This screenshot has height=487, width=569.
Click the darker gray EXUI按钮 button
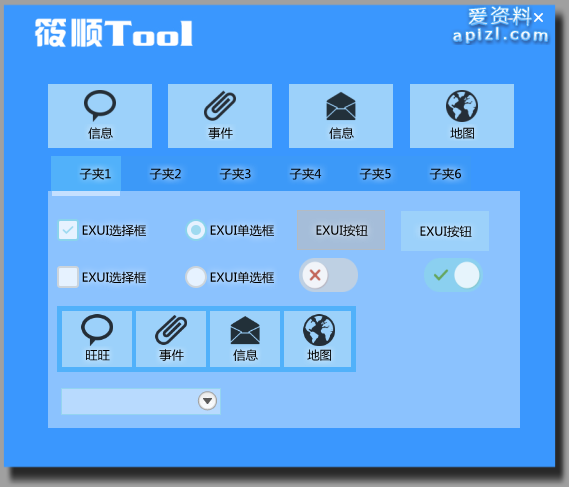[x=341, y=230]
